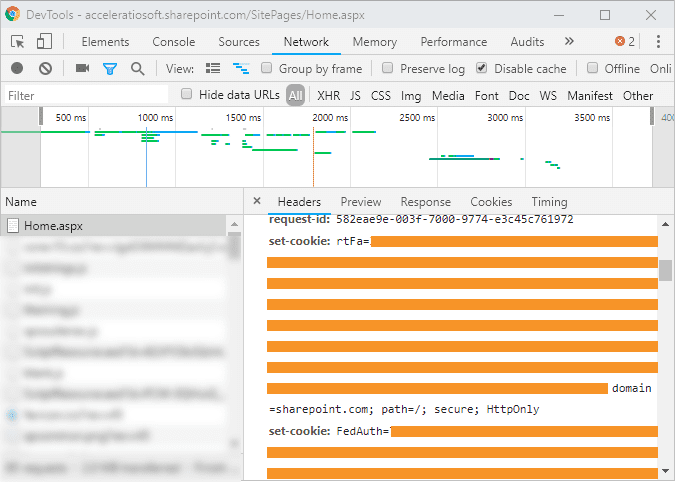Activate the inspect element picker icon
The width and height of the screenshot is (676, 482).
18,42
